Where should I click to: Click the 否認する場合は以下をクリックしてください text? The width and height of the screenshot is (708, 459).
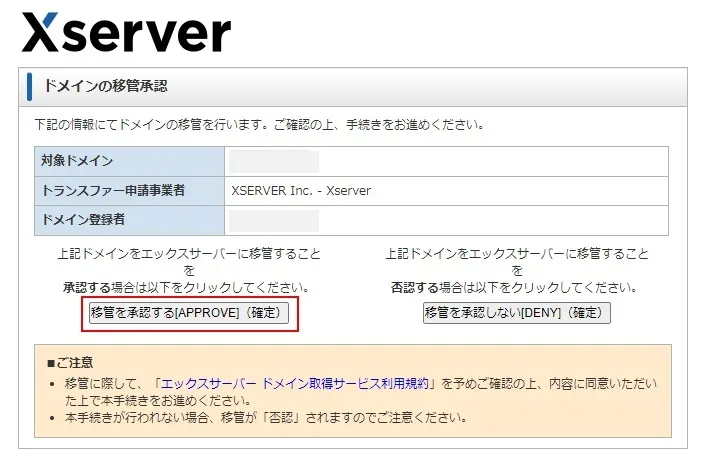[514, 287]
